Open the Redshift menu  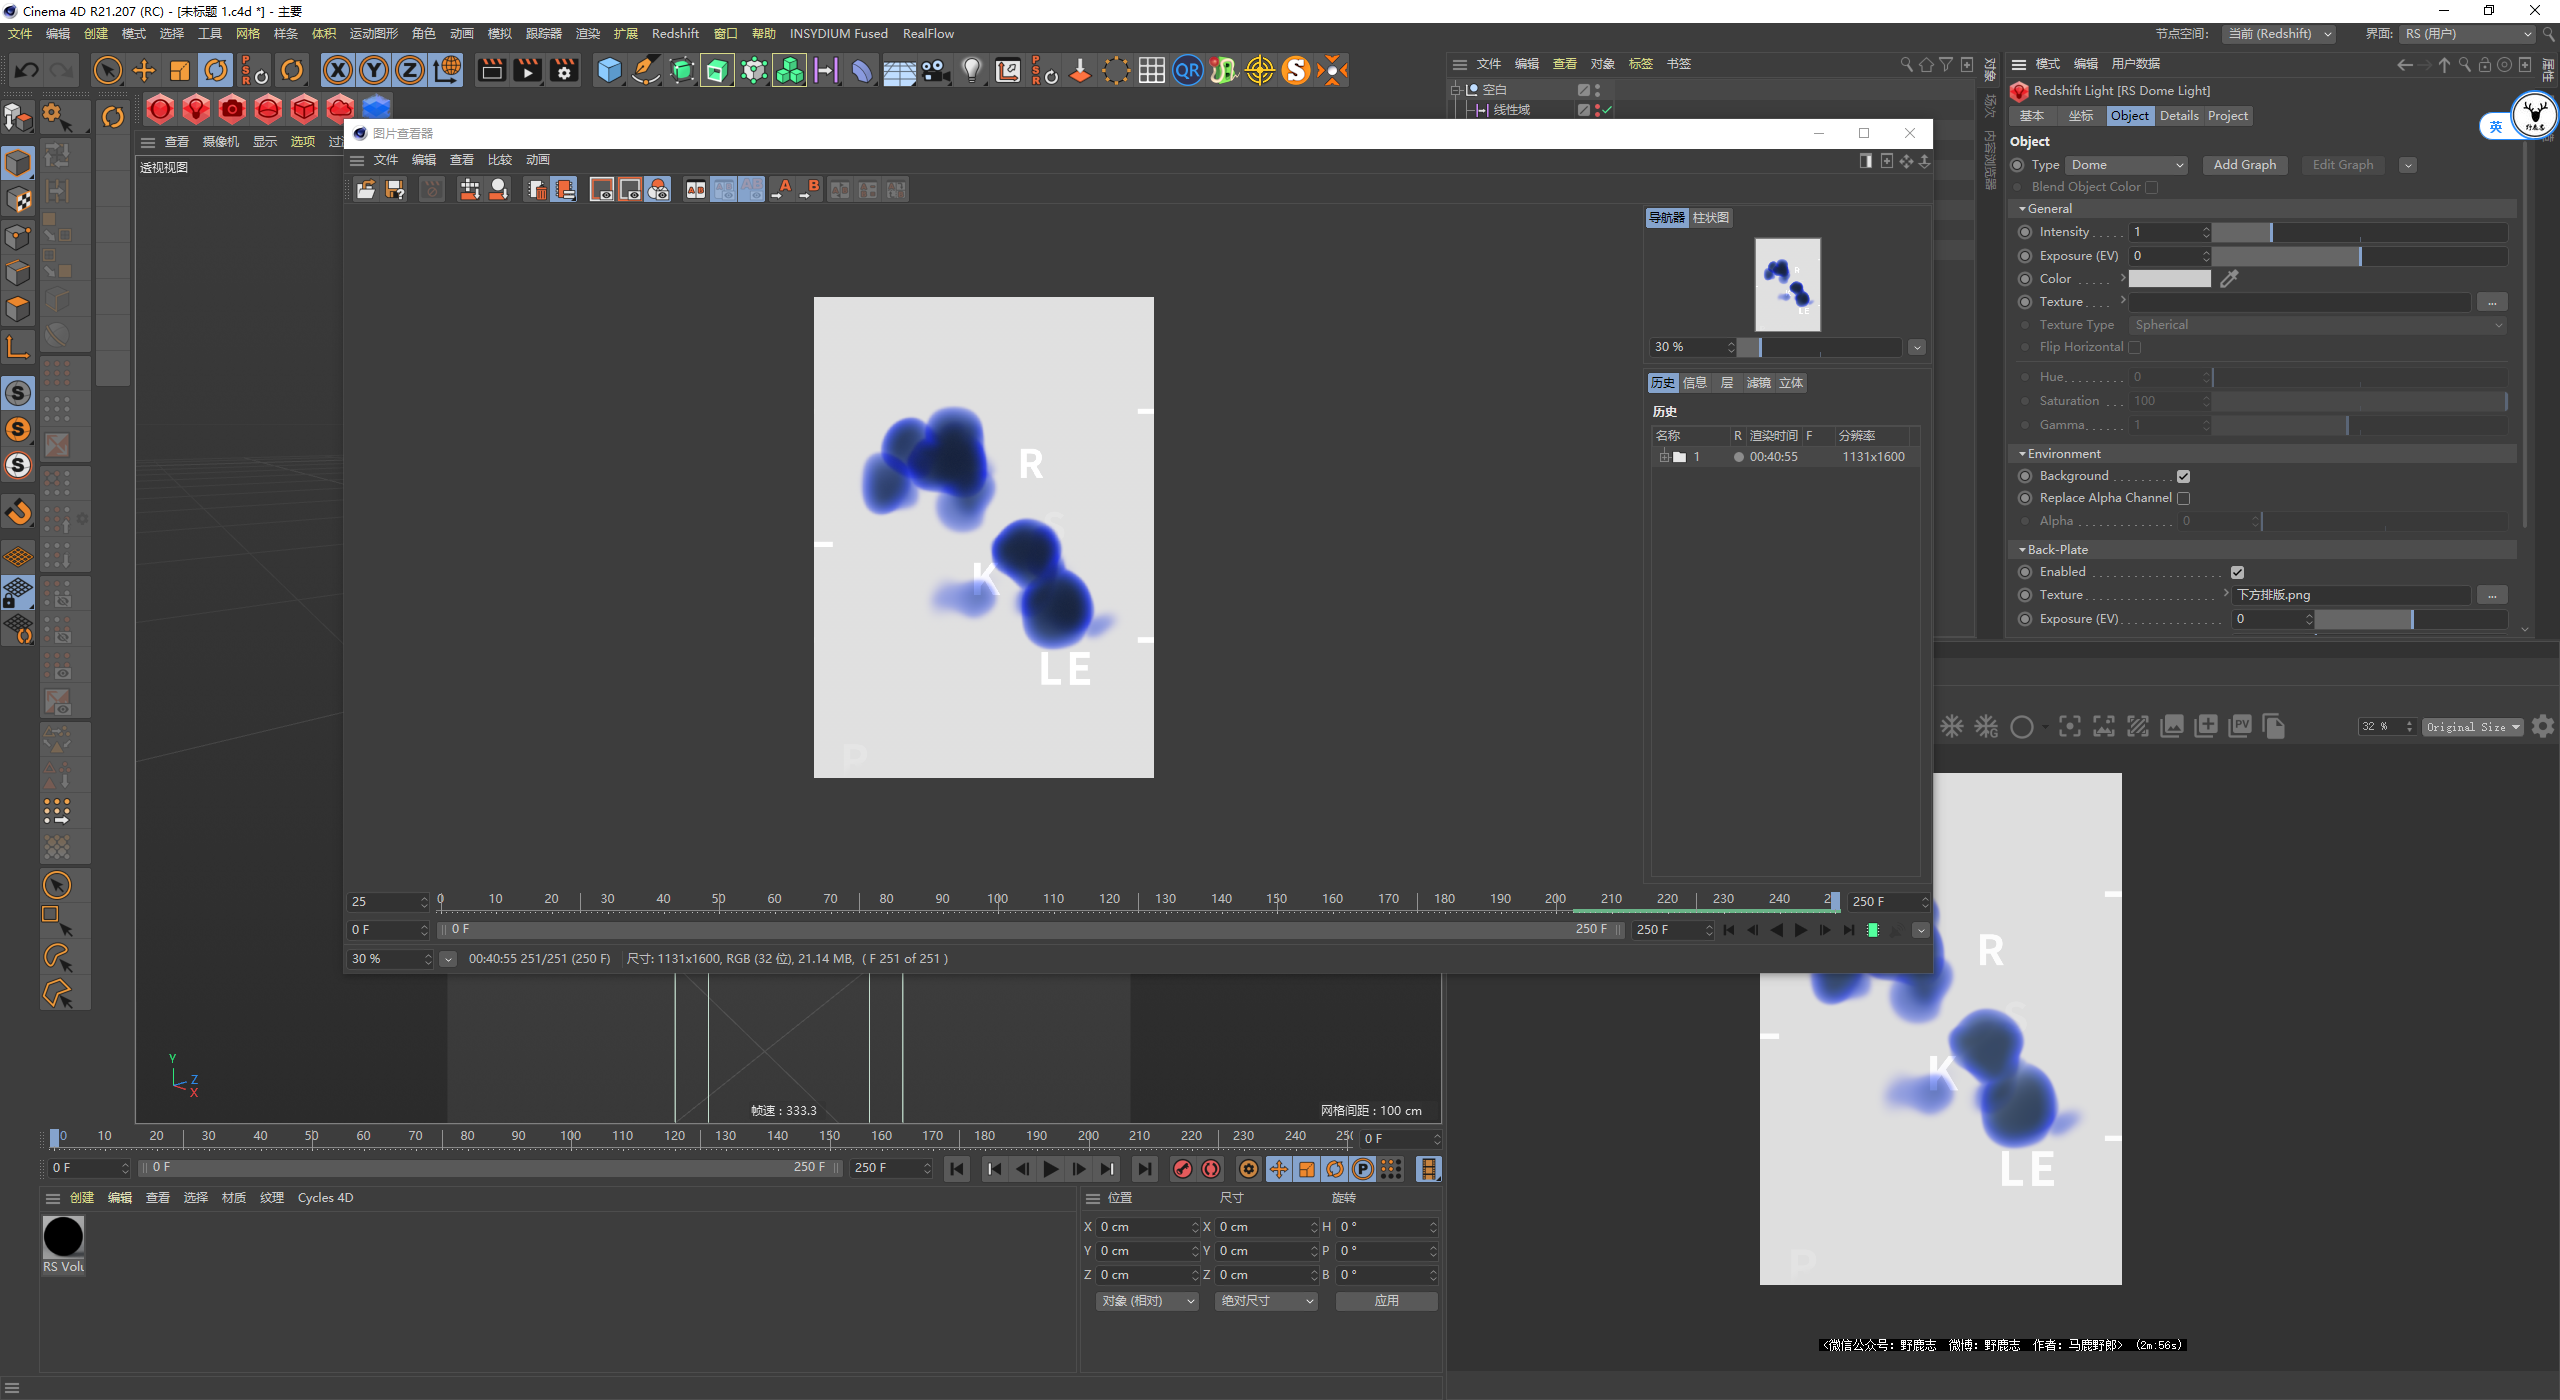click(x=675, y=33)
